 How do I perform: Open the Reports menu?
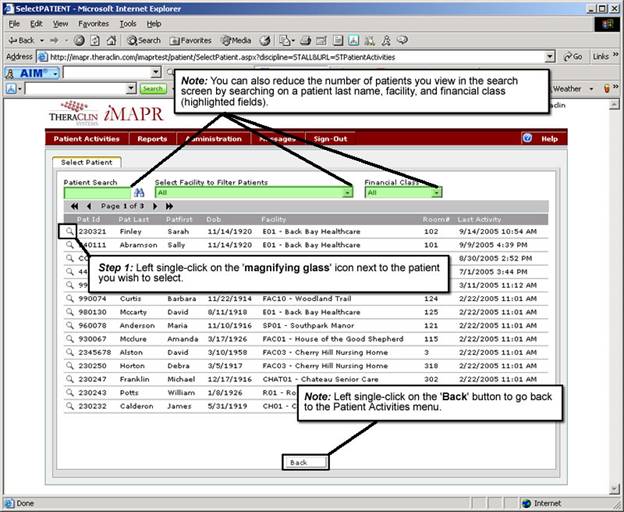[152, 139]
